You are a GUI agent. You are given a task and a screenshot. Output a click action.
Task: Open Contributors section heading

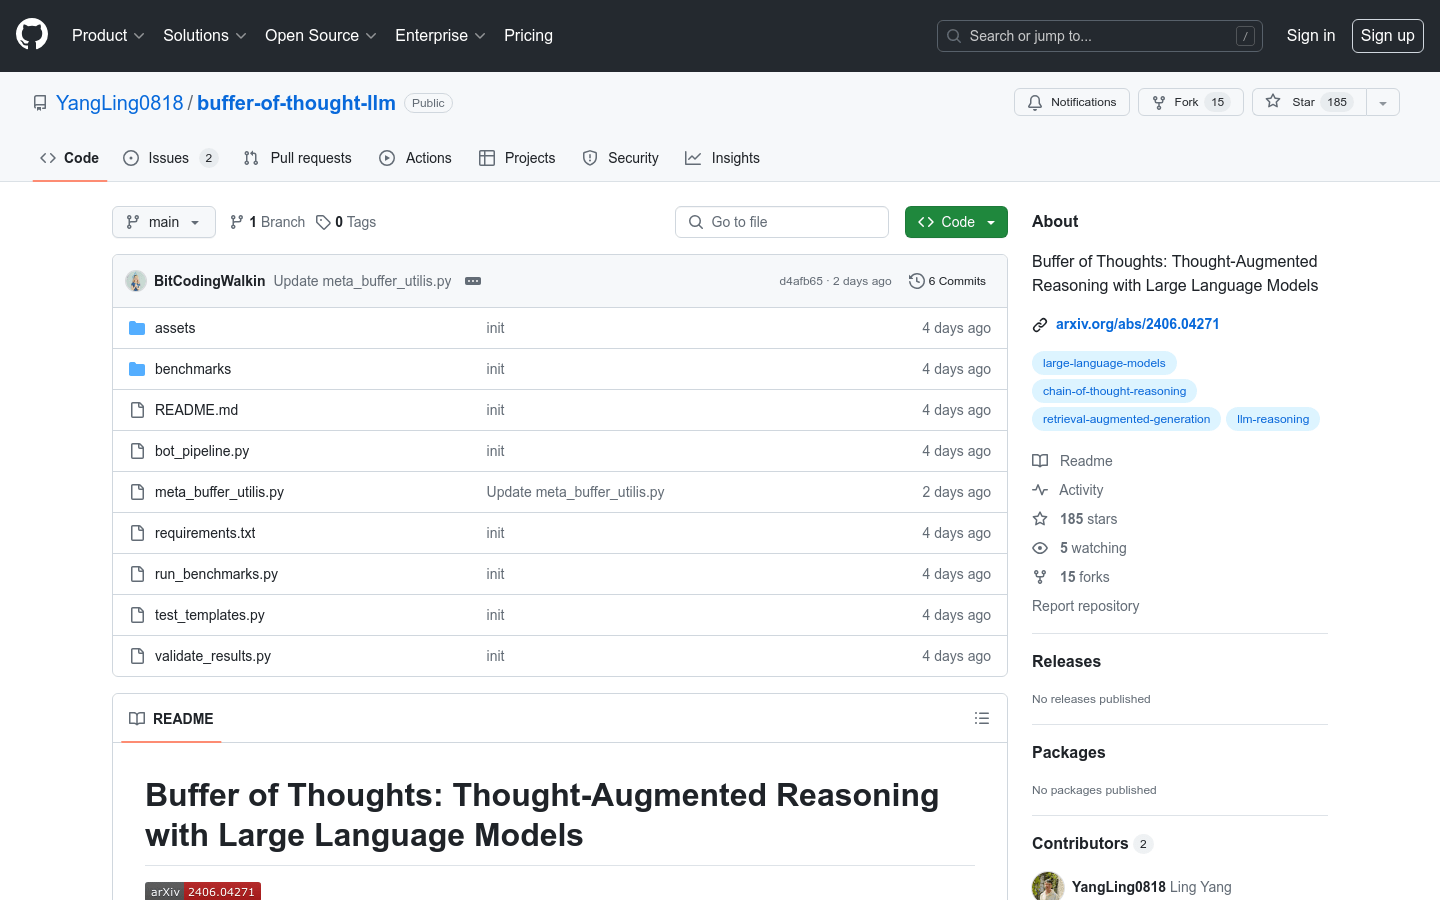[x=1092, y=844]
